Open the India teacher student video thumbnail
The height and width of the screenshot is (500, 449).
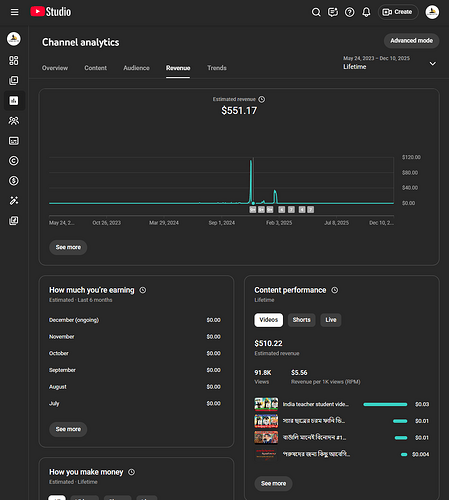point(266,404)
